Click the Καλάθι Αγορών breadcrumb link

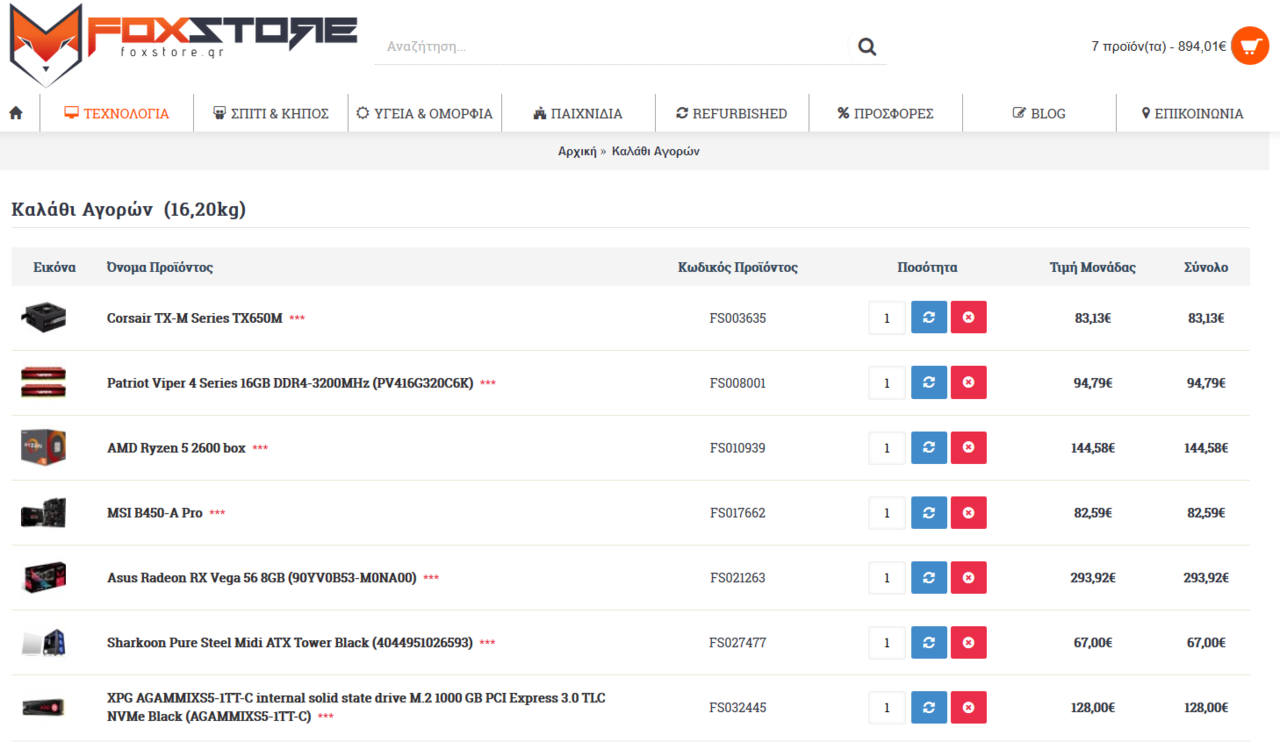tap(655, 151)
